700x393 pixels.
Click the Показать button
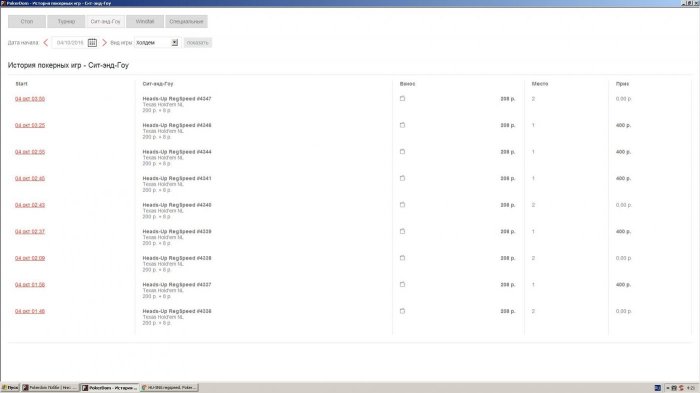(x=198, y=42)
